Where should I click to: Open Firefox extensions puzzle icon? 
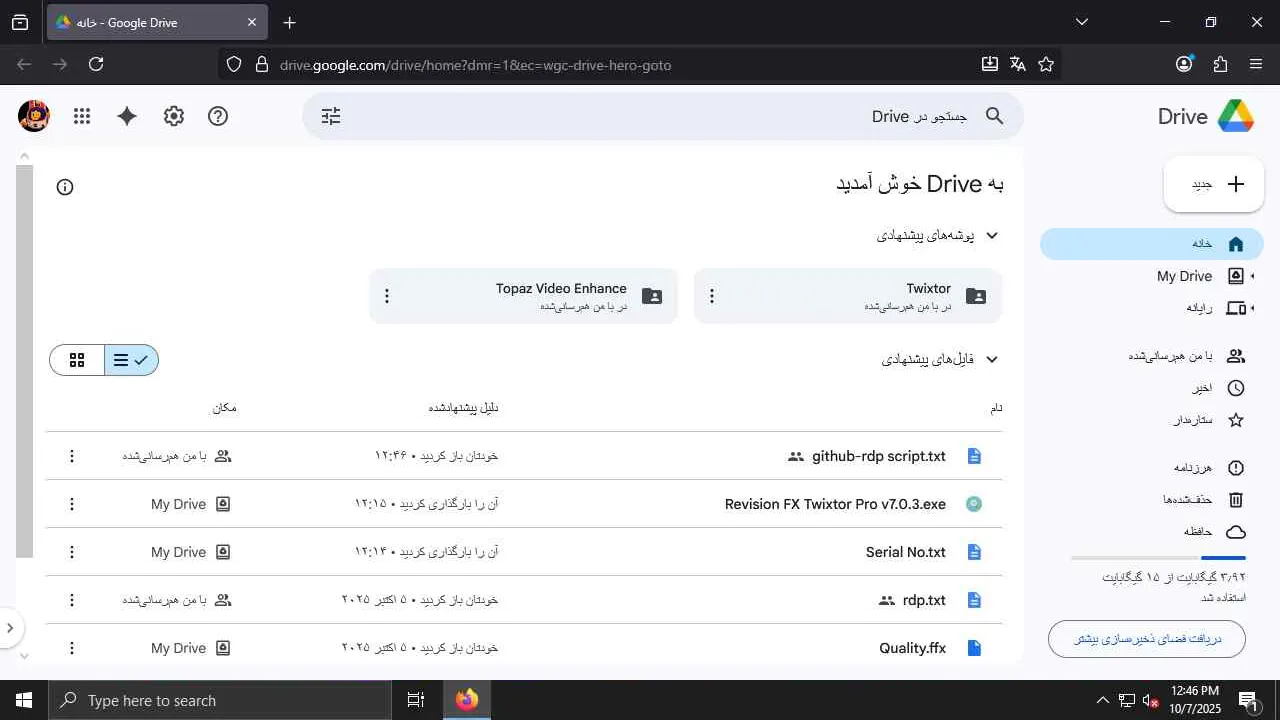click(1220, 64)
